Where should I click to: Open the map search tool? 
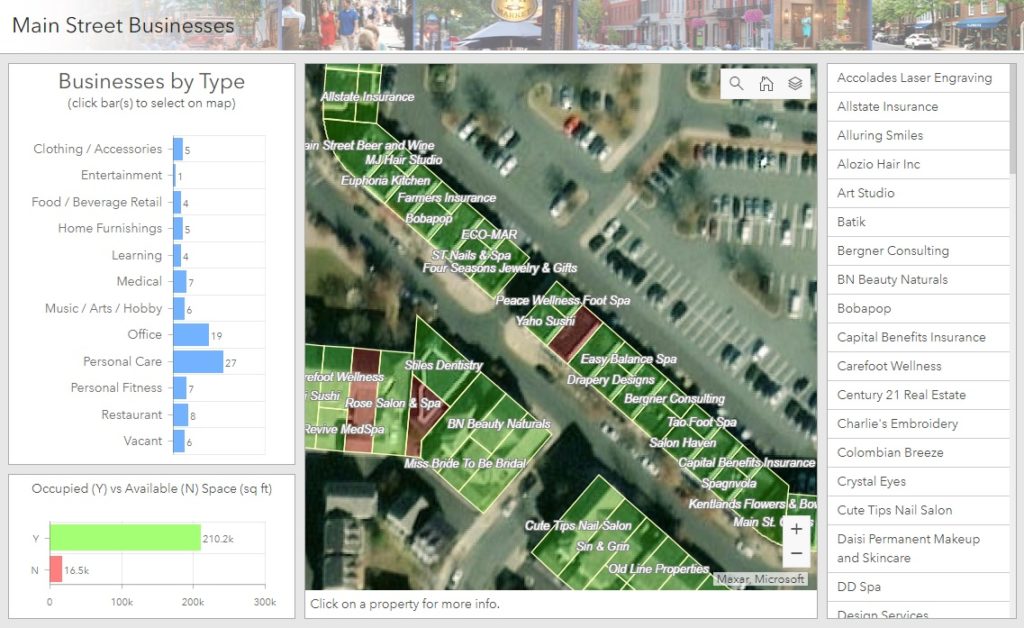pyautogui.click(x=736, y=84)
